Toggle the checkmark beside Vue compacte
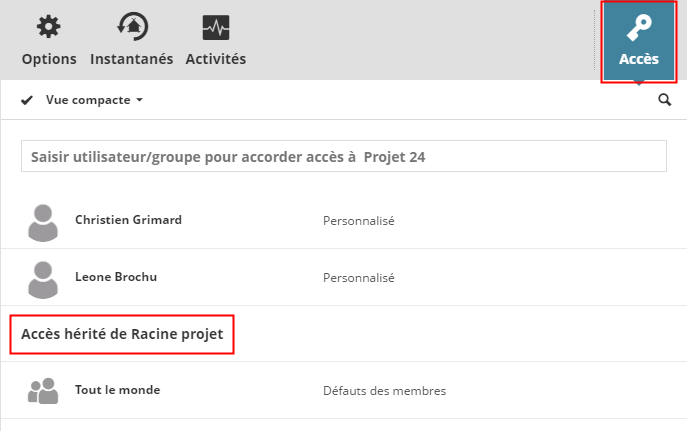687x431 pixels. coord(27,101)
